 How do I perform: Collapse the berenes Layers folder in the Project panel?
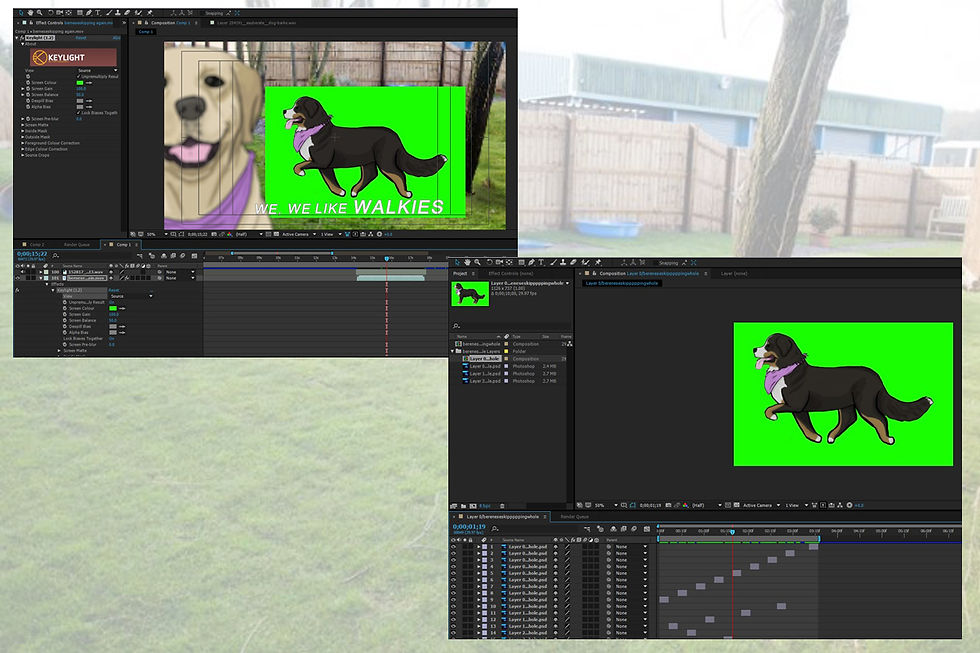tap(452, 351)
